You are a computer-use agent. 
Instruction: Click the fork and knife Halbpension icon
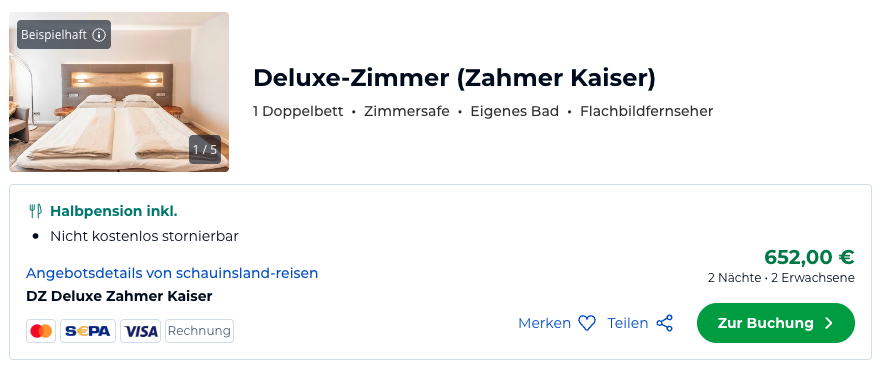click(x=36, y=211)
